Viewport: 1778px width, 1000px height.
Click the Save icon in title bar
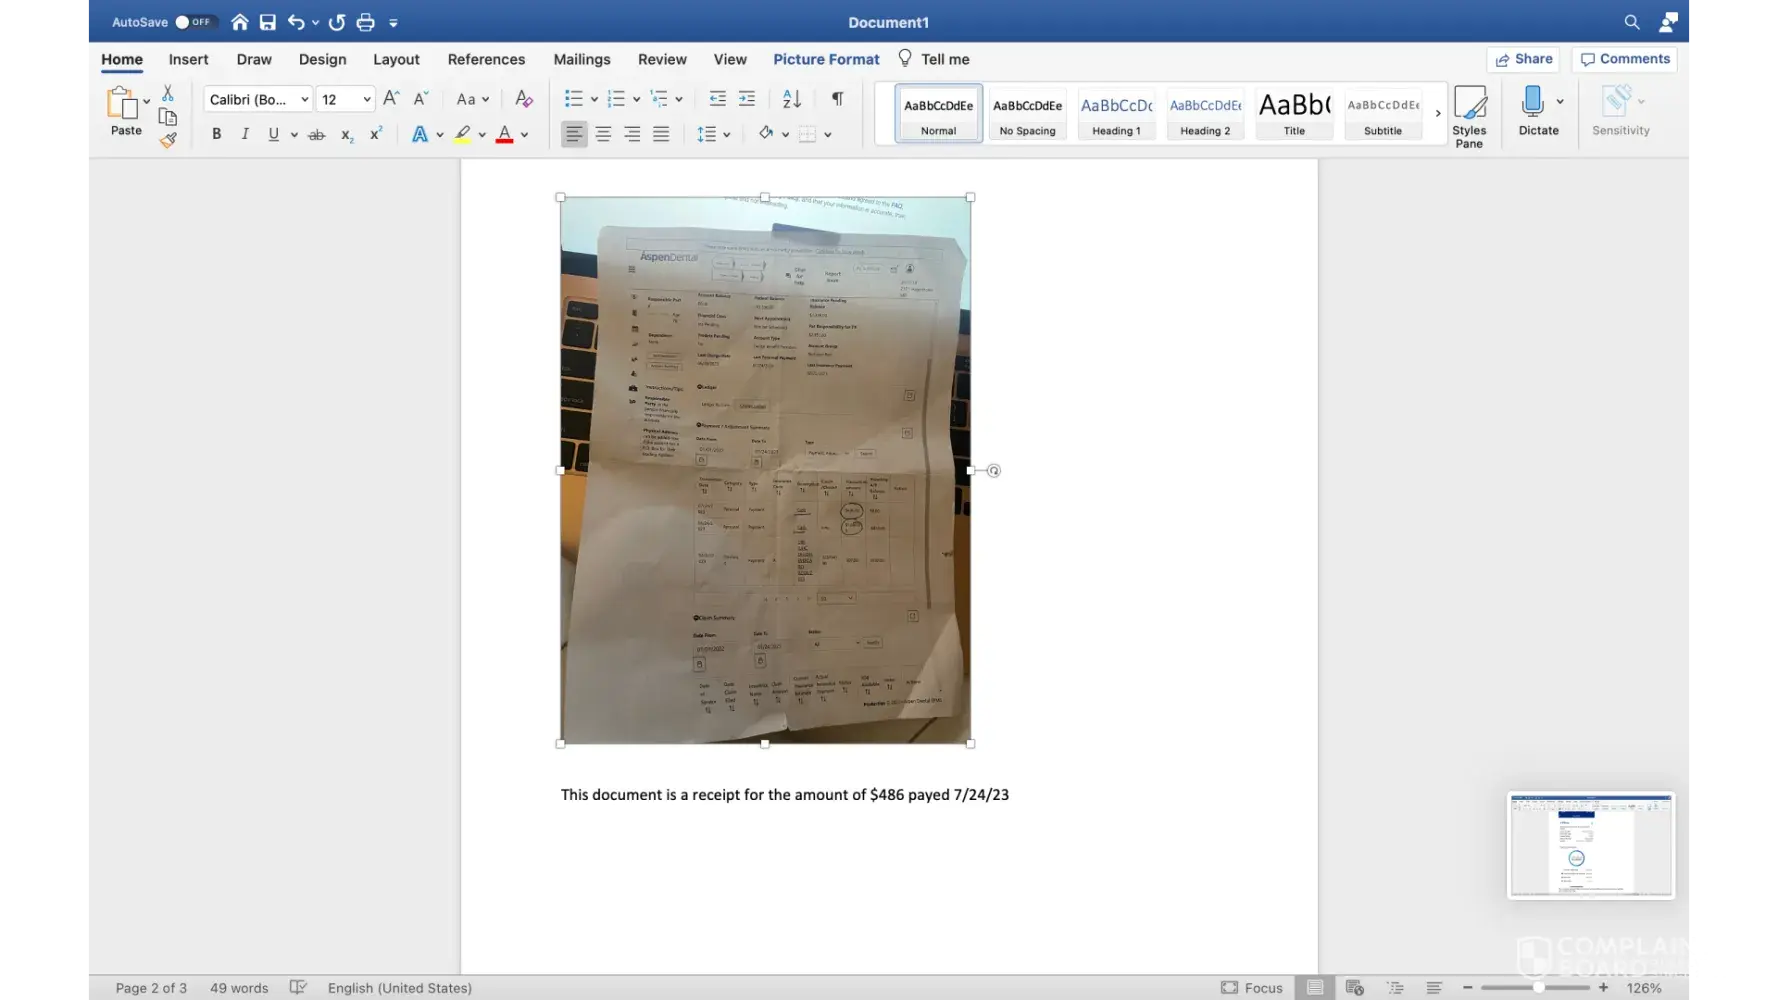point(268,22)
